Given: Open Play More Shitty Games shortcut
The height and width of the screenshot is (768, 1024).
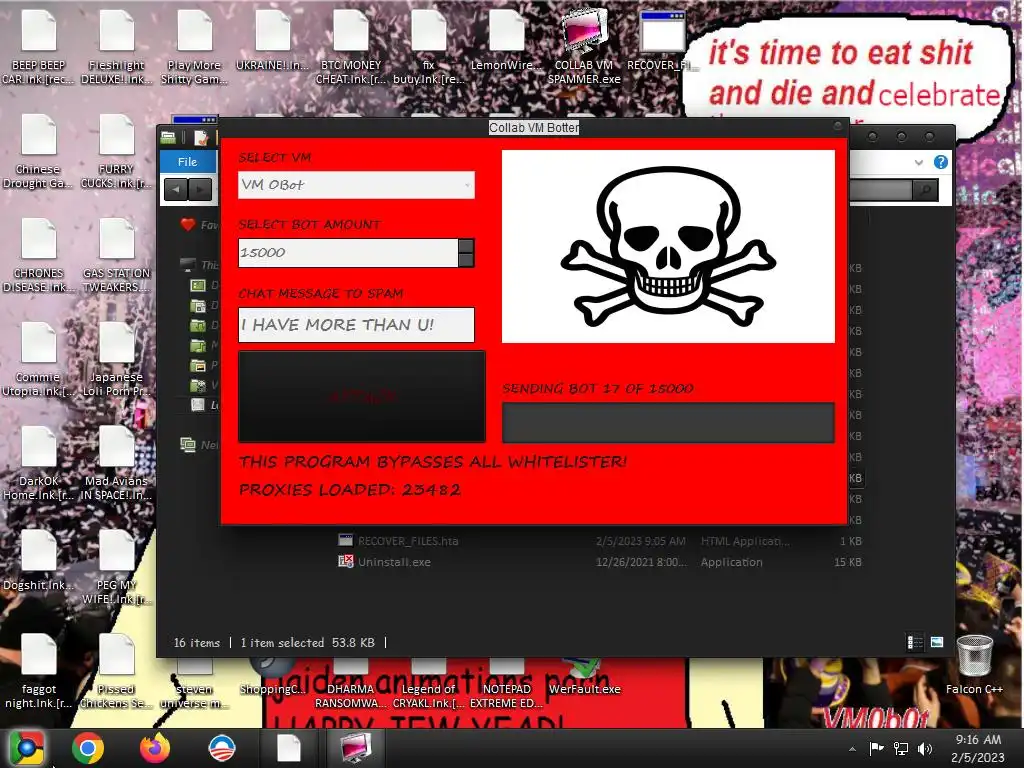Looking at the screenshot, I should [194, 48].
